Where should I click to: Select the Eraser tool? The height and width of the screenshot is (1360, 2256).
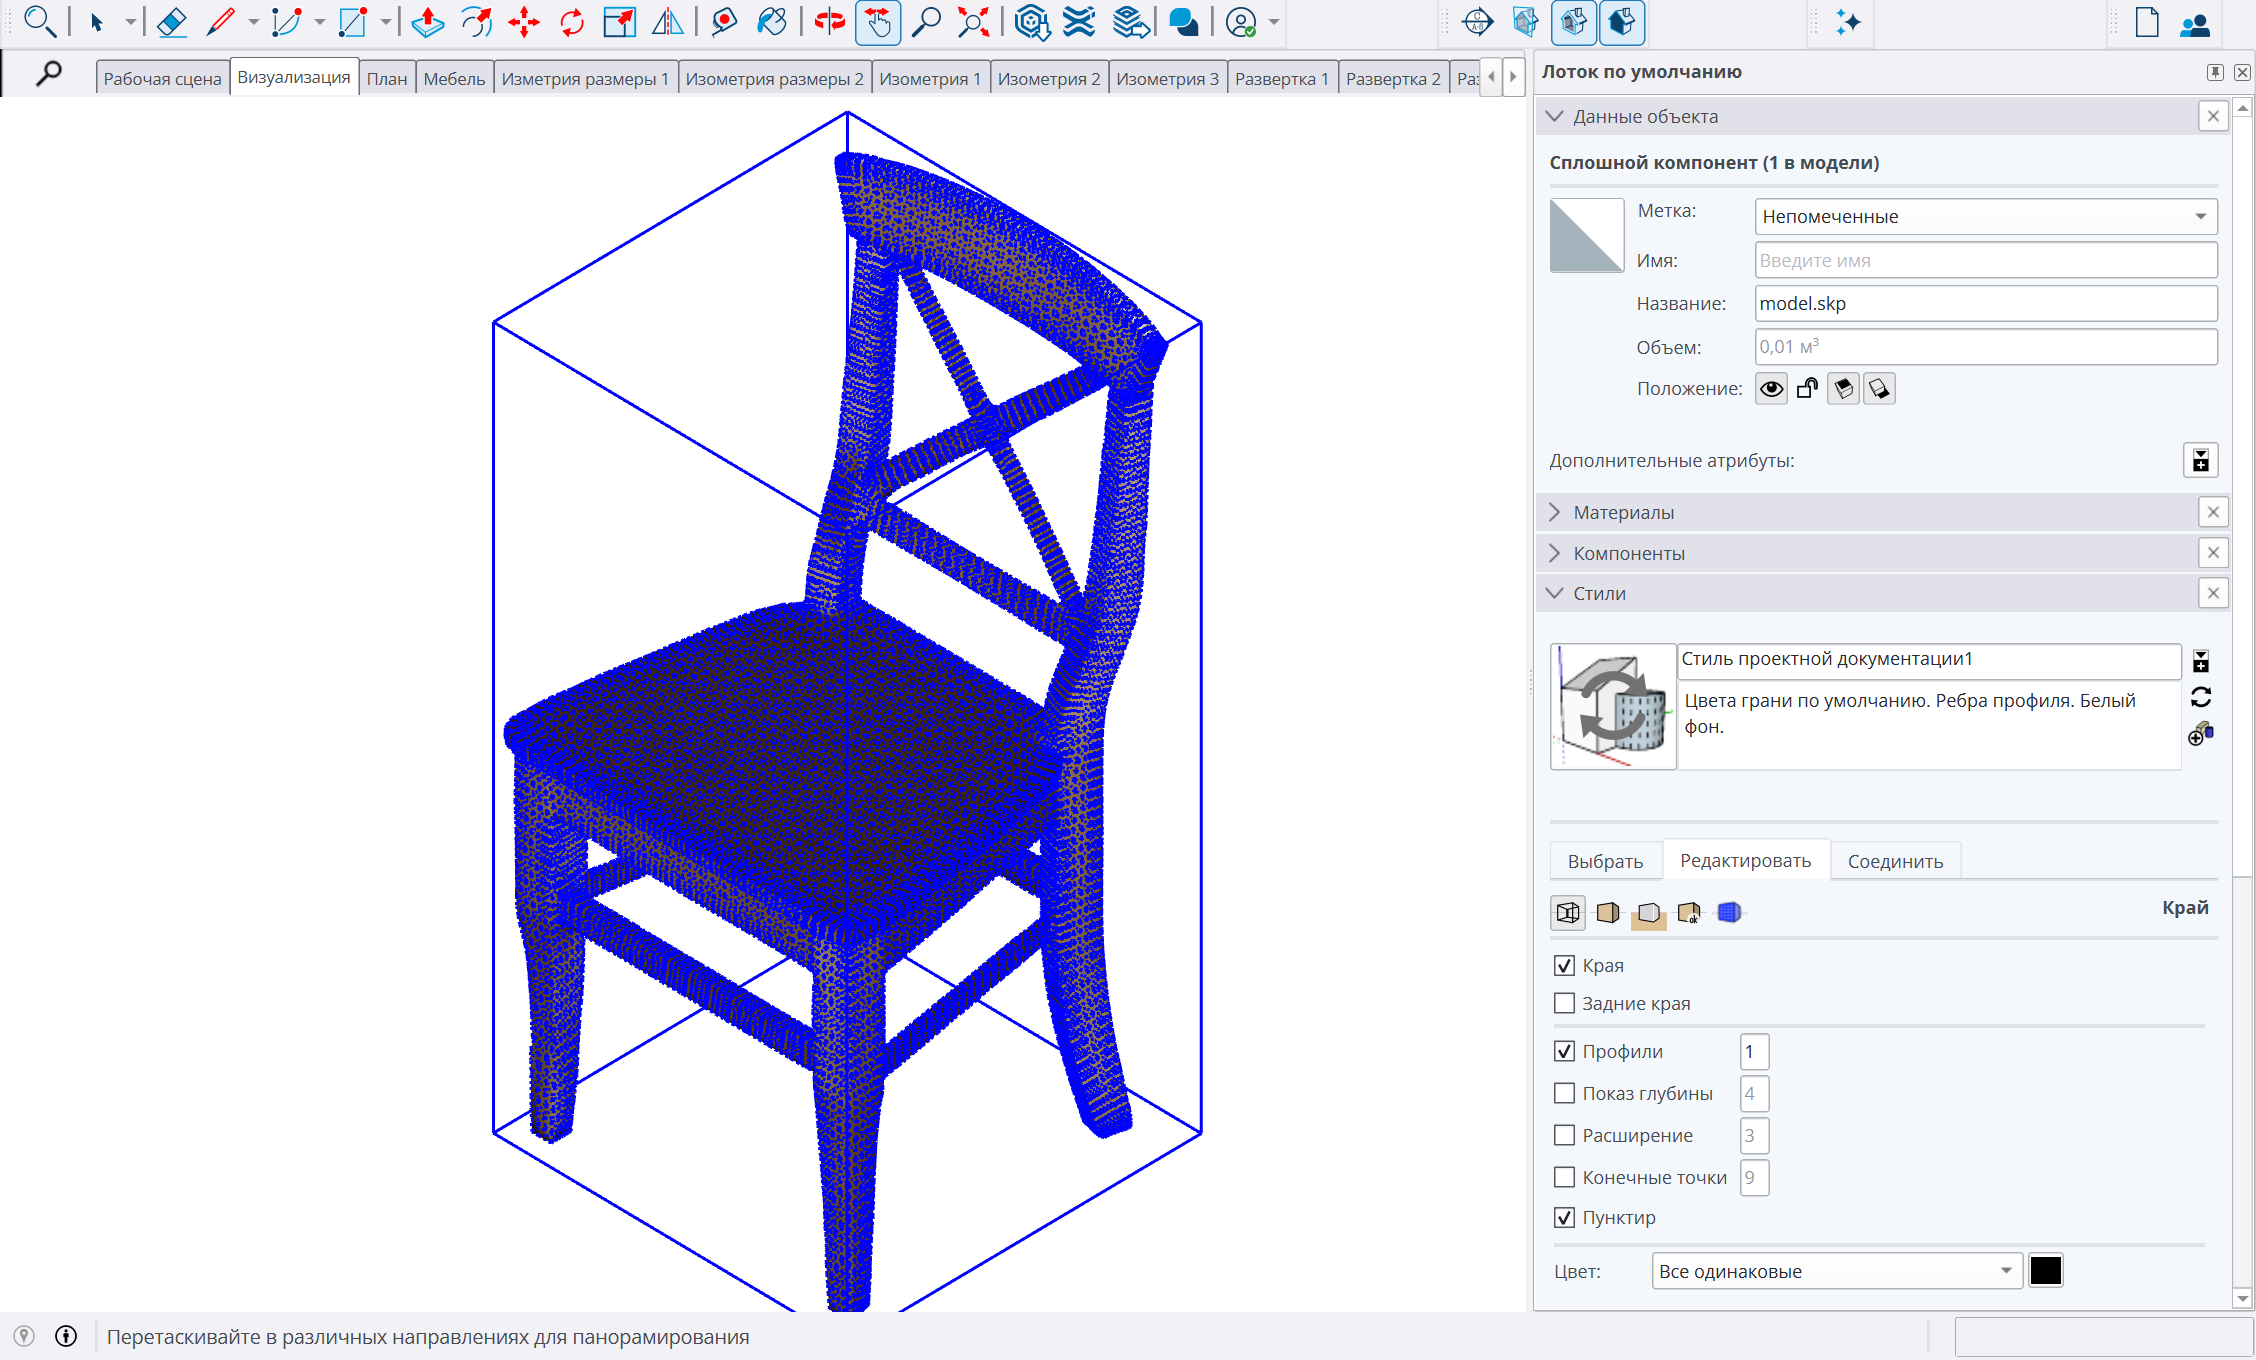coord(172,22)
